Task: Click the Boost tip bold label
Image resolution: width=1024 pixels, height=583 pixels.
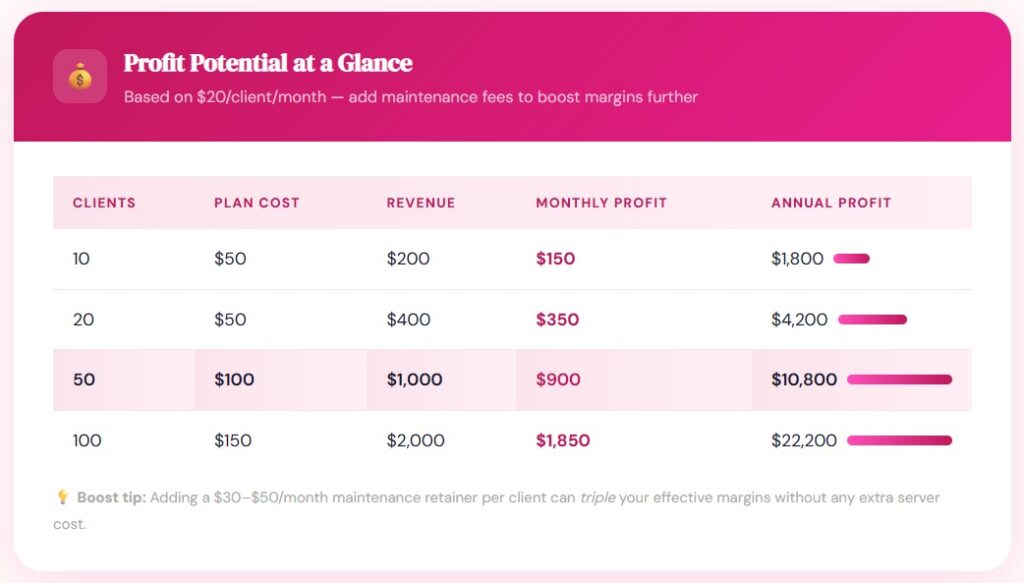Action: click(x=111, y=497)
